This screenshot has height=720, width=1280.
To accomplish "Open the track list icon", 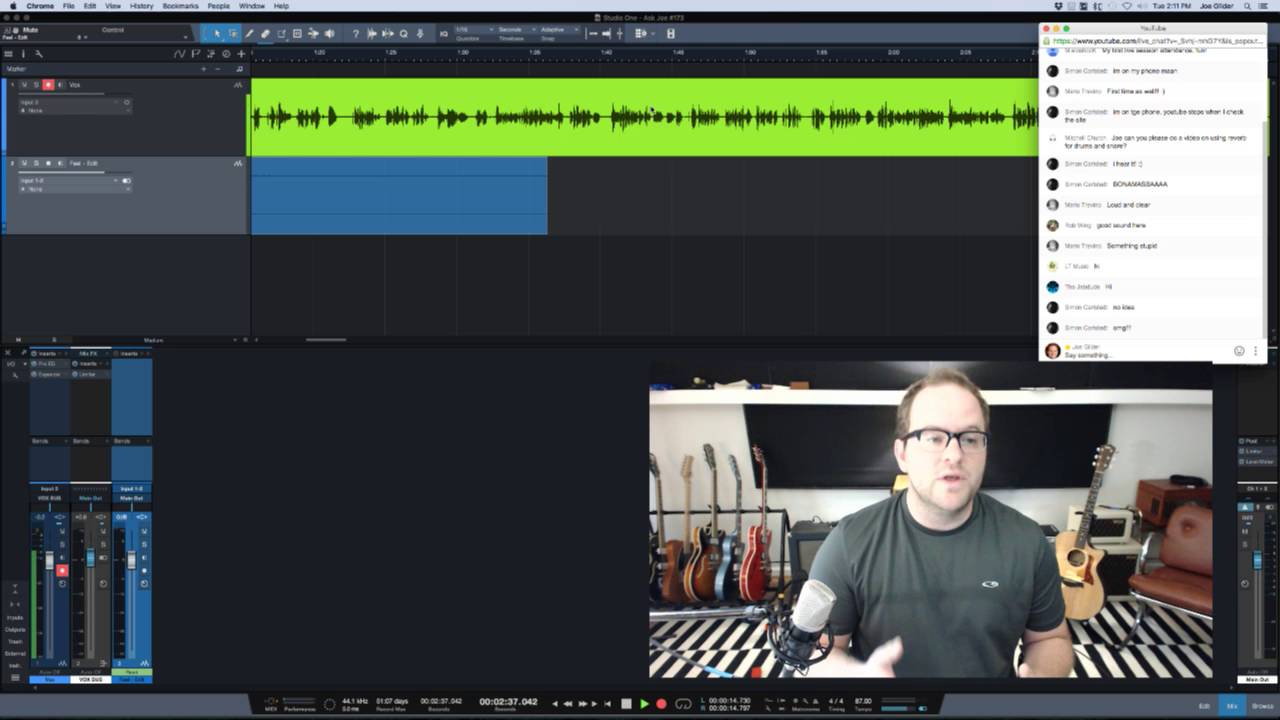I will [9, 54].
